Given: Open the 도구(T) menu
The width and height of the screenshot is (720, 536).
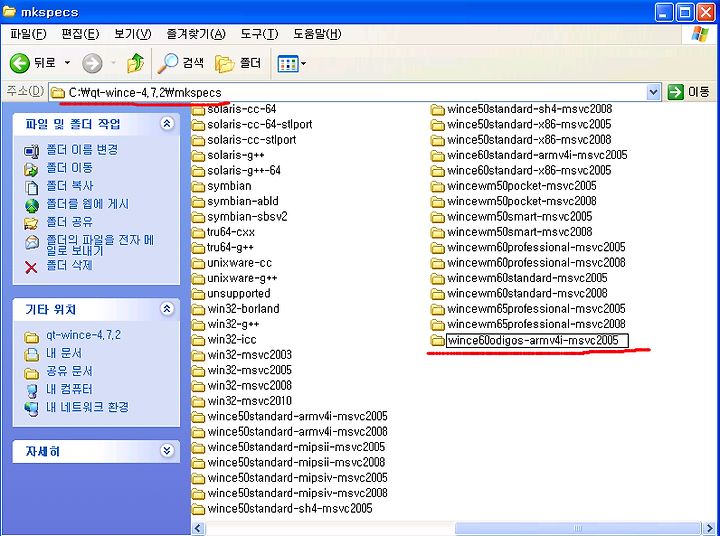Looking at the screenshot, I should pyautogui.click(x=259, y=34).
